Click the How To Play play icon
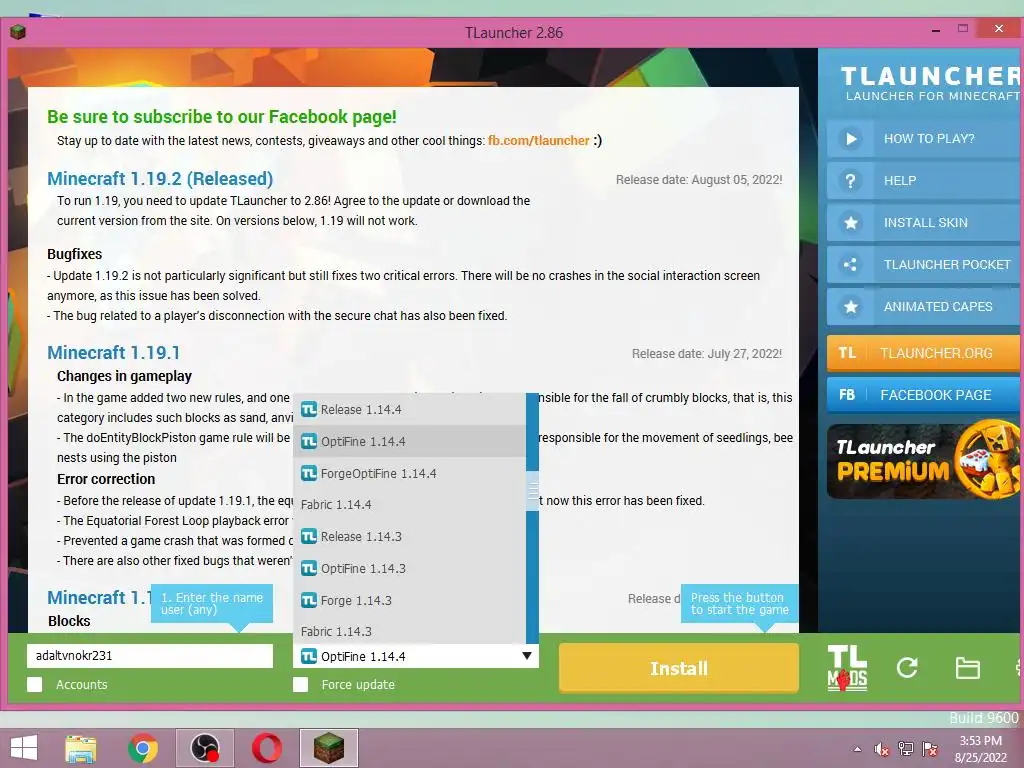The width and height of the screenshot is (1024, 768). (x=850, y=138)
